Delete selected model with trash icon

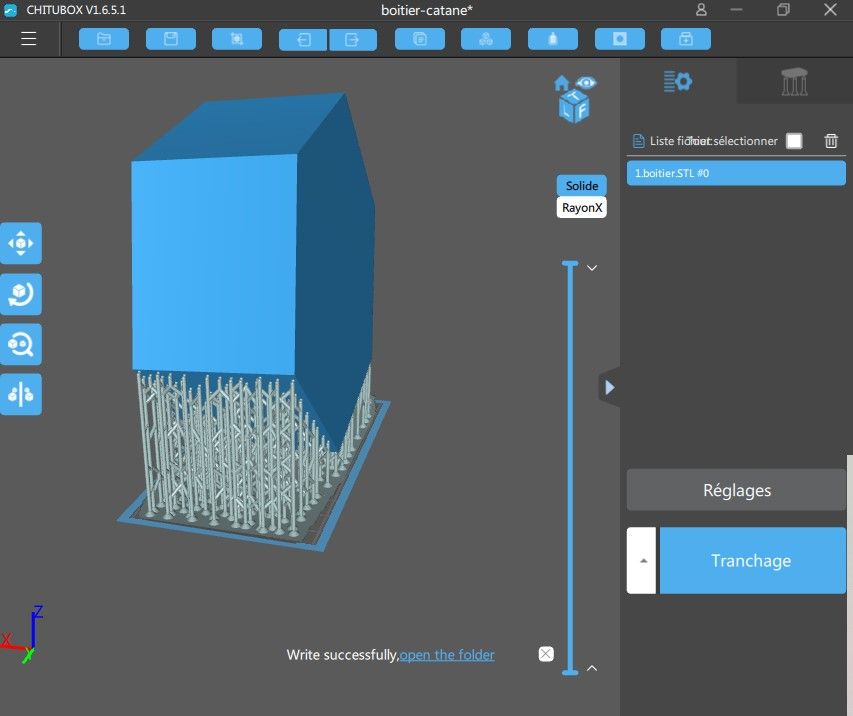click(831, 141)
